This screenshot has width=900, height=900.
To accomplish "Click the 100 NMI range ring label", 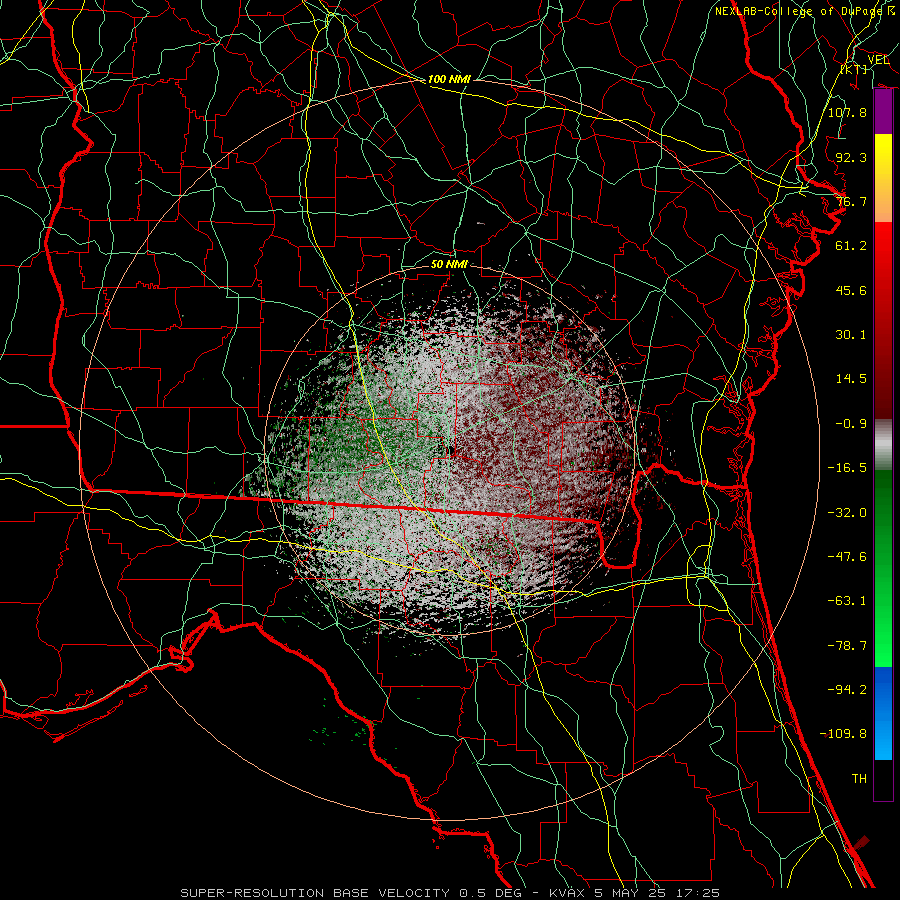I will point(449,79).
